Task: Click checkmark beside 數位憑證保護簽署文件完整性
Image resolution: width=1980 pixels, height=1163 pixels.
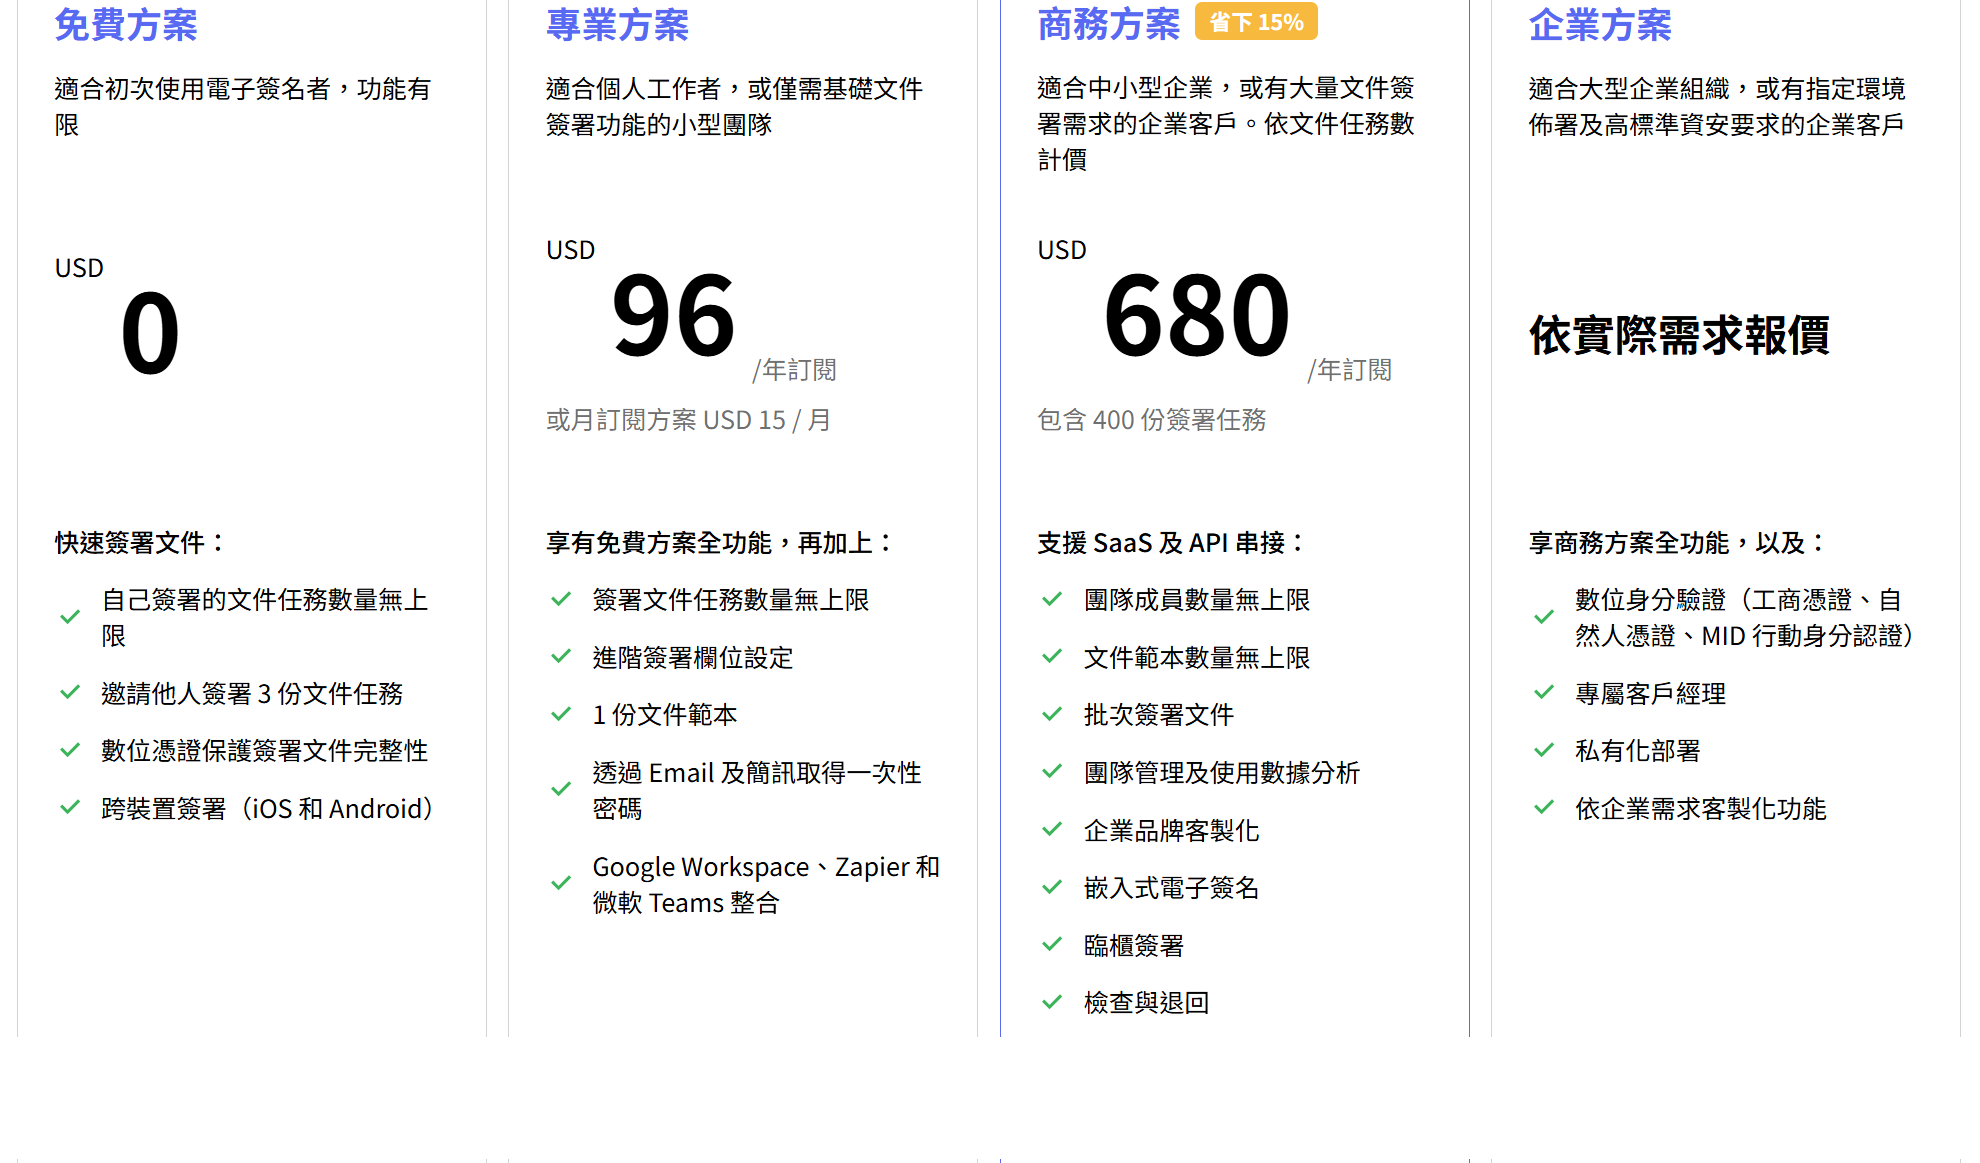Action: point(70,750)
